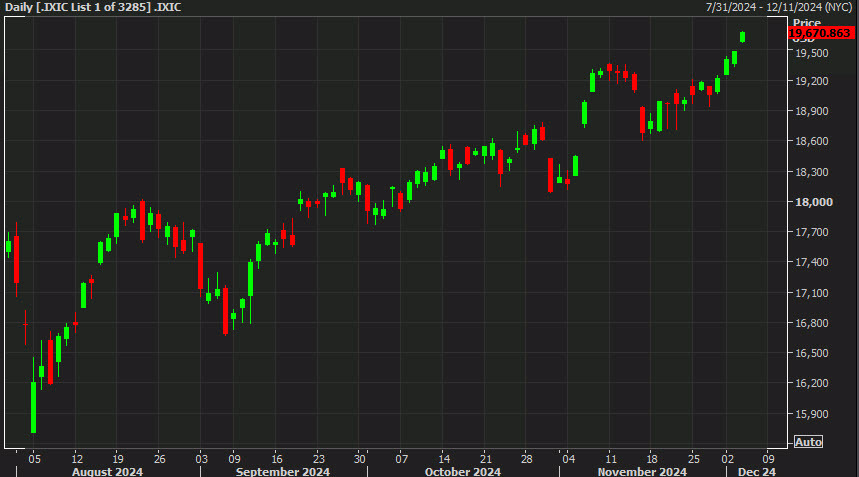Click the 18,600 price axis label
The height and width of the screenshot is (477, 859).
click(812, 141)
